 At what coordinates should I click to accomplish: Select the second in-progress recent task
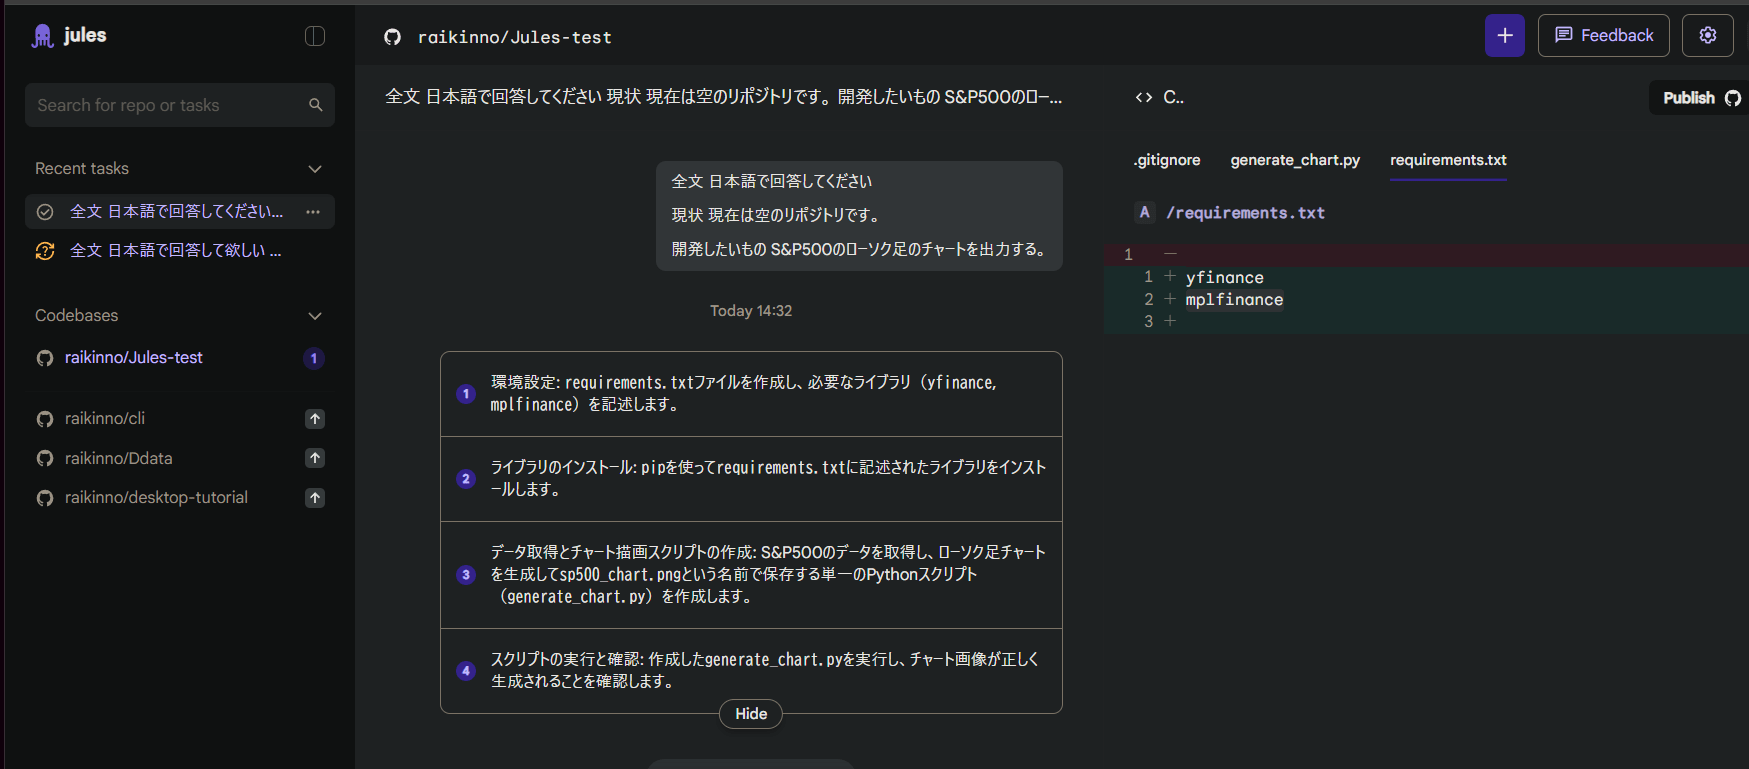175,251
